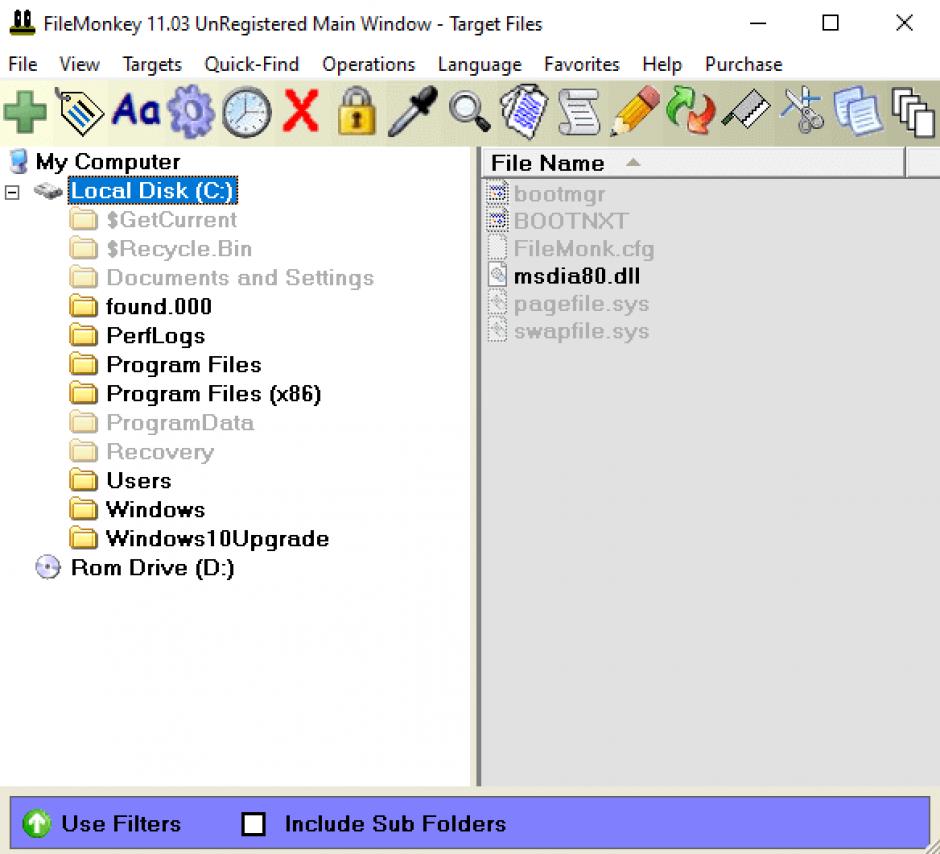Select the Rom Drive (D:) item
The width and height of the screenshot is (940, 854).
point(152,567)
